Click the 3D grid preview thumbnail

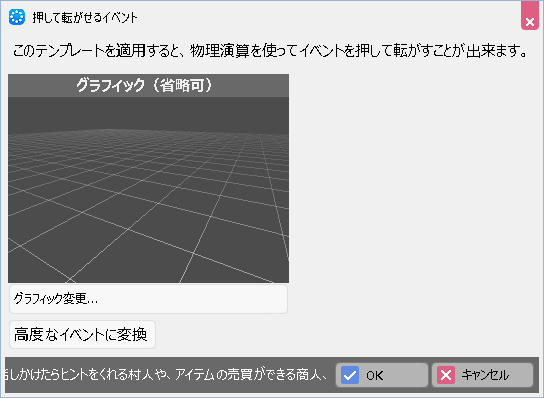pyautogui.click(x=148, y=190)
